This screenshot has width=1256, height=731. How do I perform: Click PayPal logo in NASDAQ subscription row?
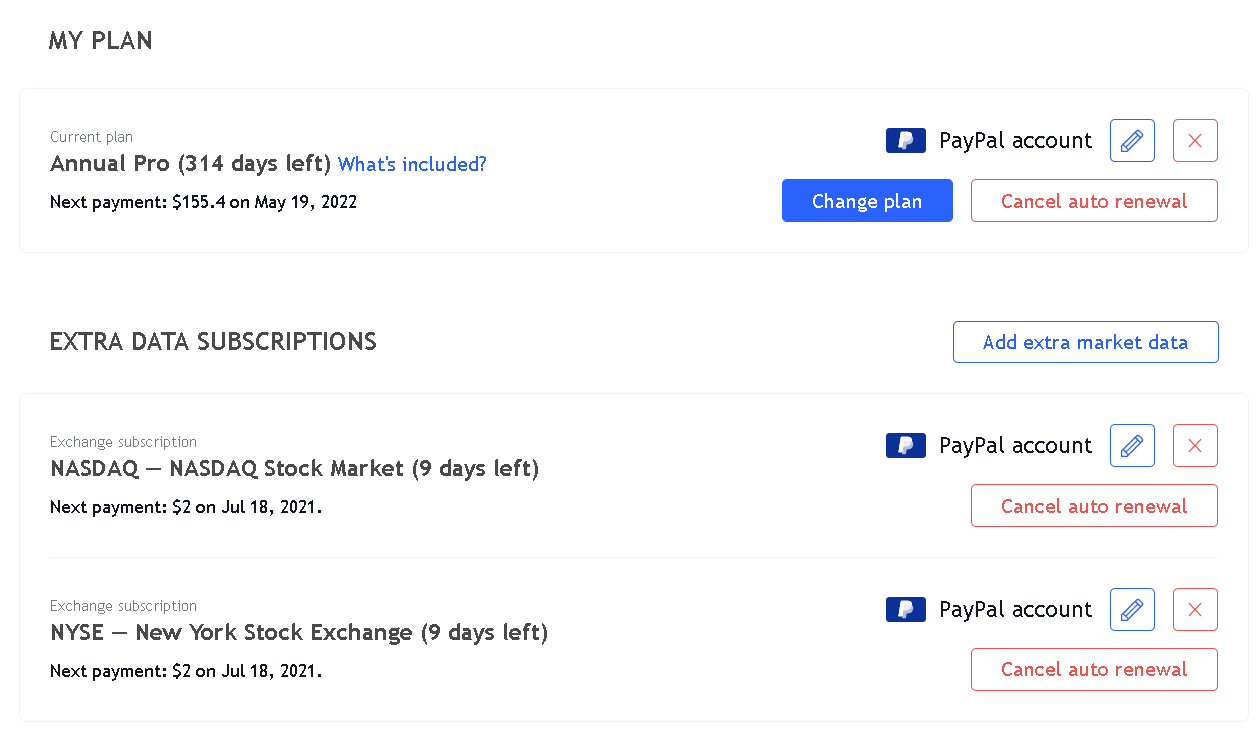coord(905,445)
